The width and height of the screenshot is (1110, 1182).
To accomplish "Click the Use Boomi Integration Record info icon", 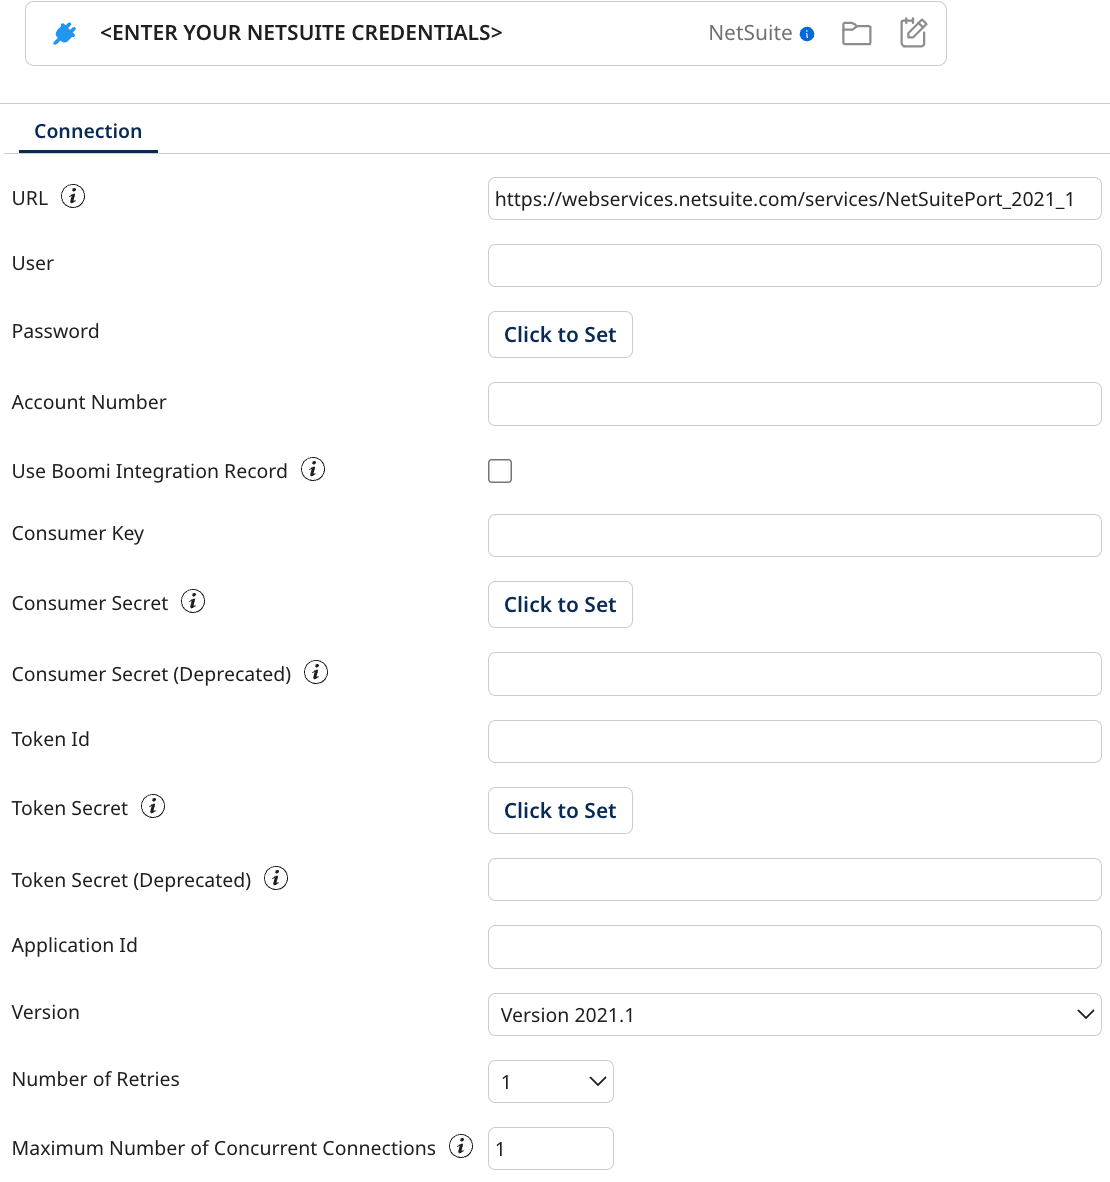I will (x=313, y=469).
